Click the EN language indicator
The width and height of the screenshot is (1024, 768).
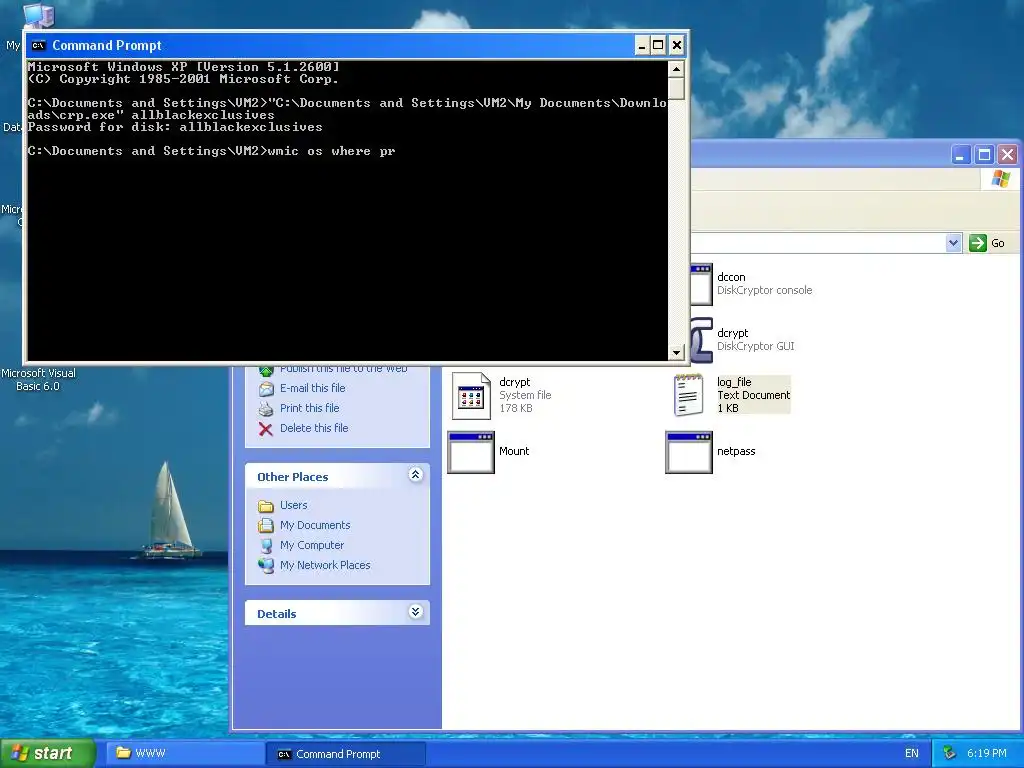(x=912, y=753)
